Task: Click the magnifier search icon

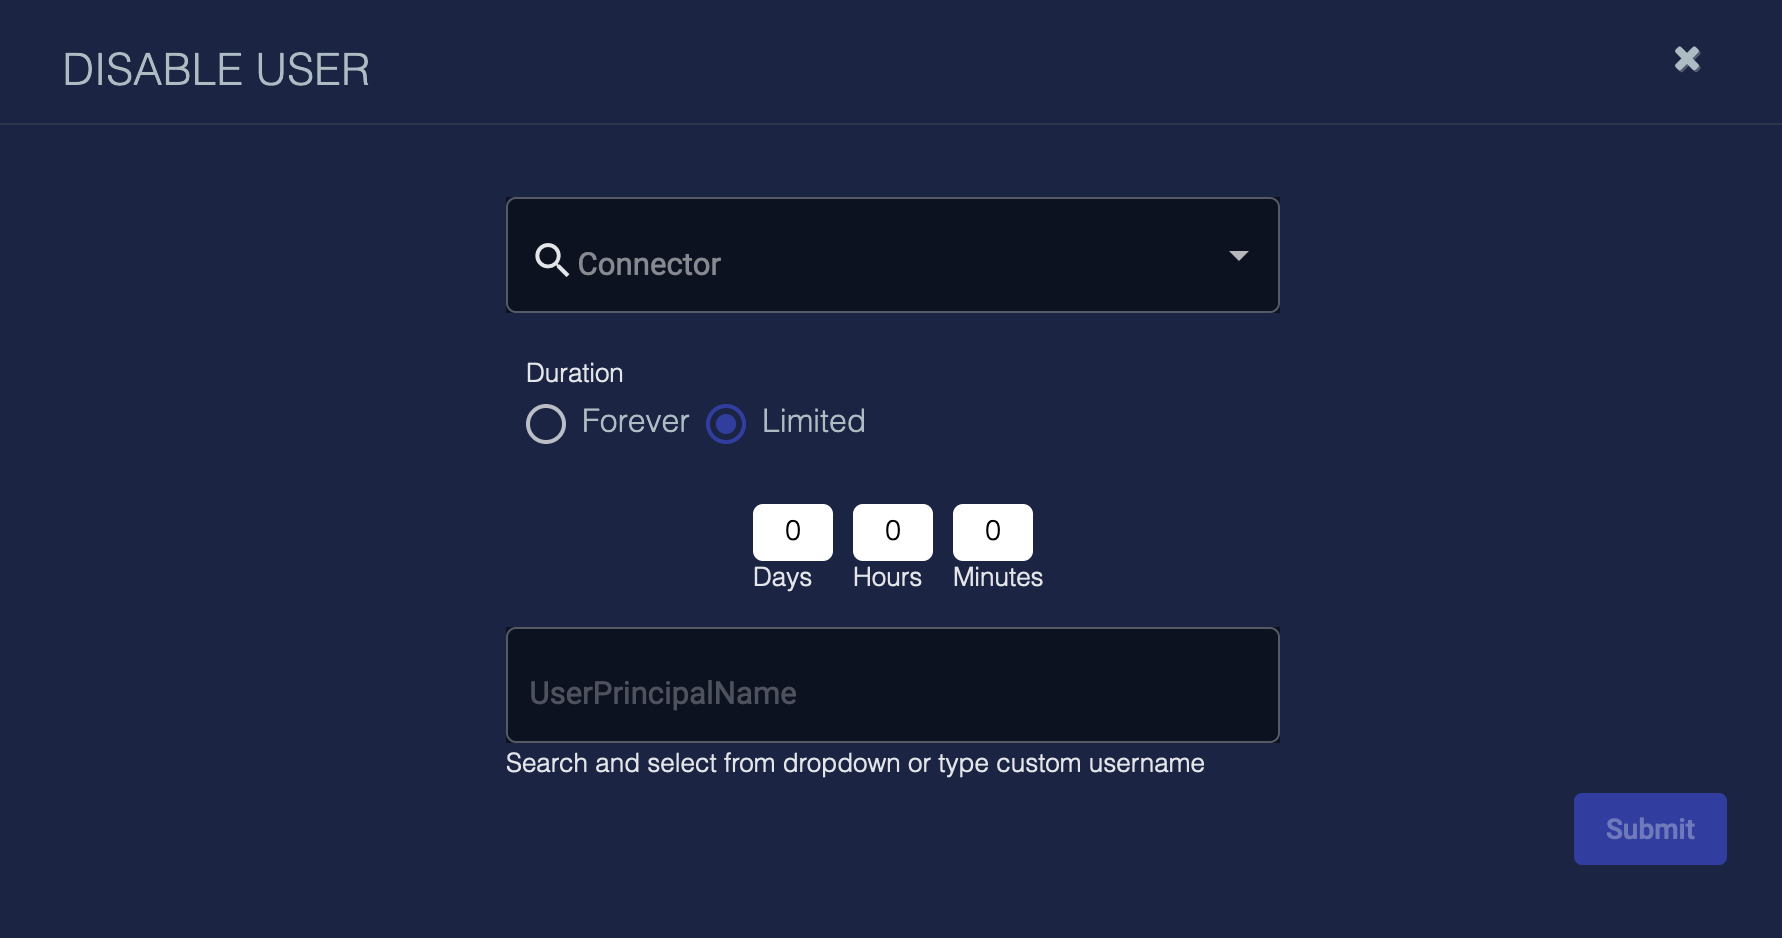Action: pos(551,259)
